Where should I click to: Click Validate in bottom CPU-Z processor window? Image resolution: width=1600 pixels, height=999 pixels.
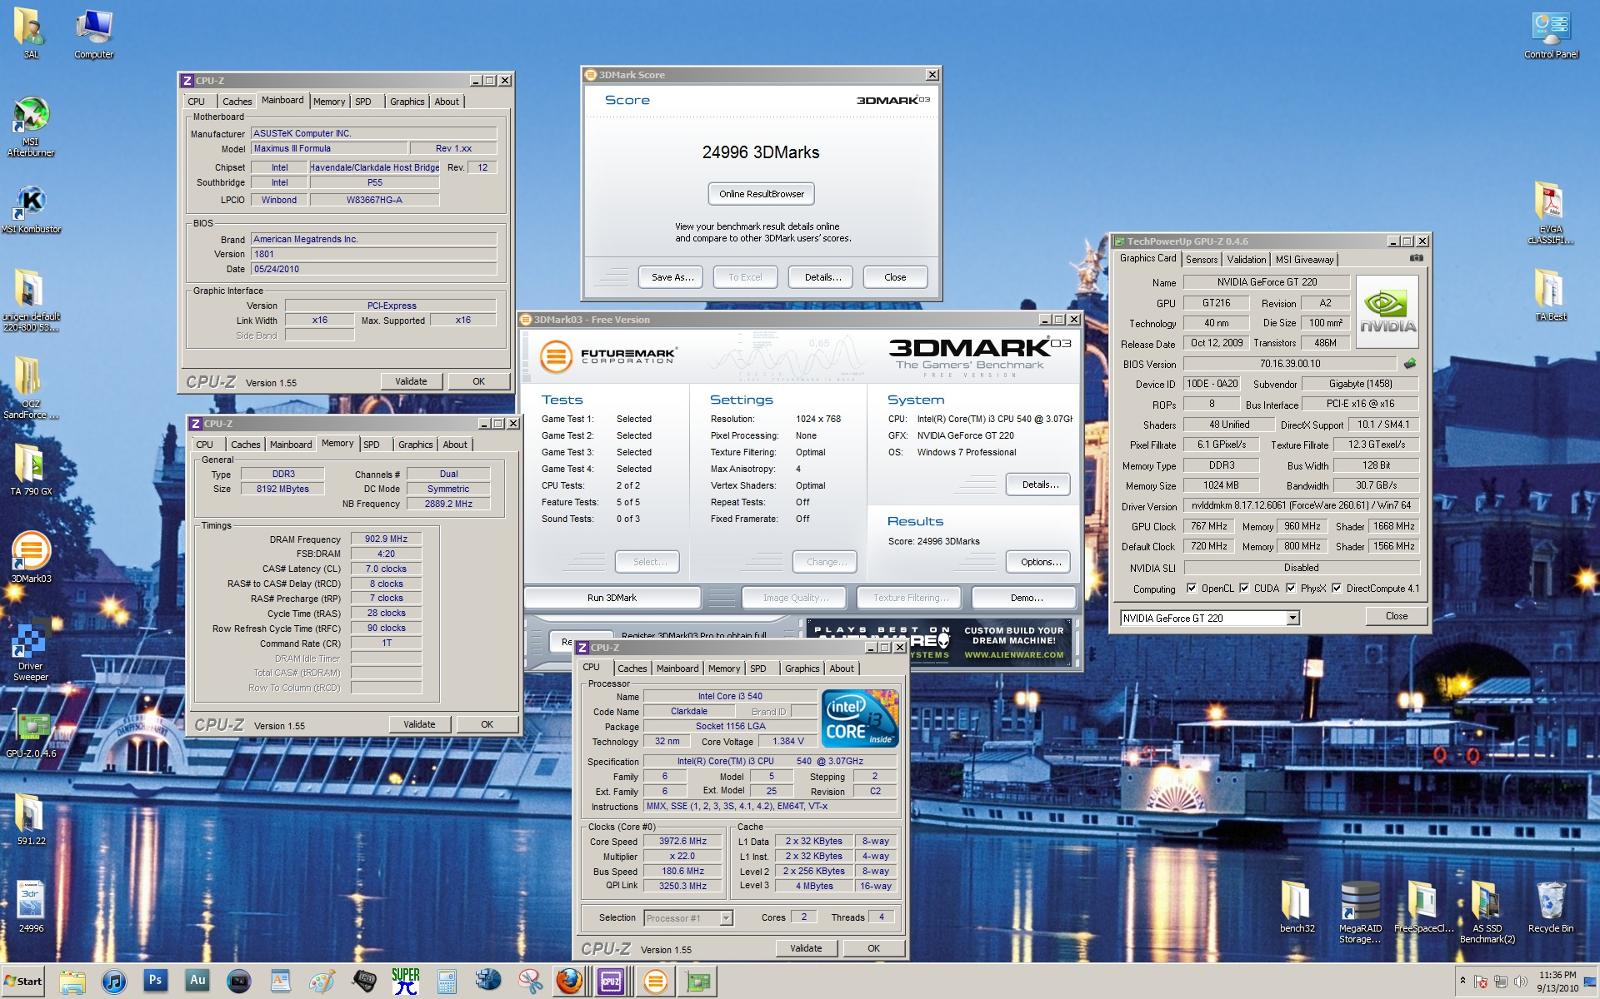click(806, 948)
